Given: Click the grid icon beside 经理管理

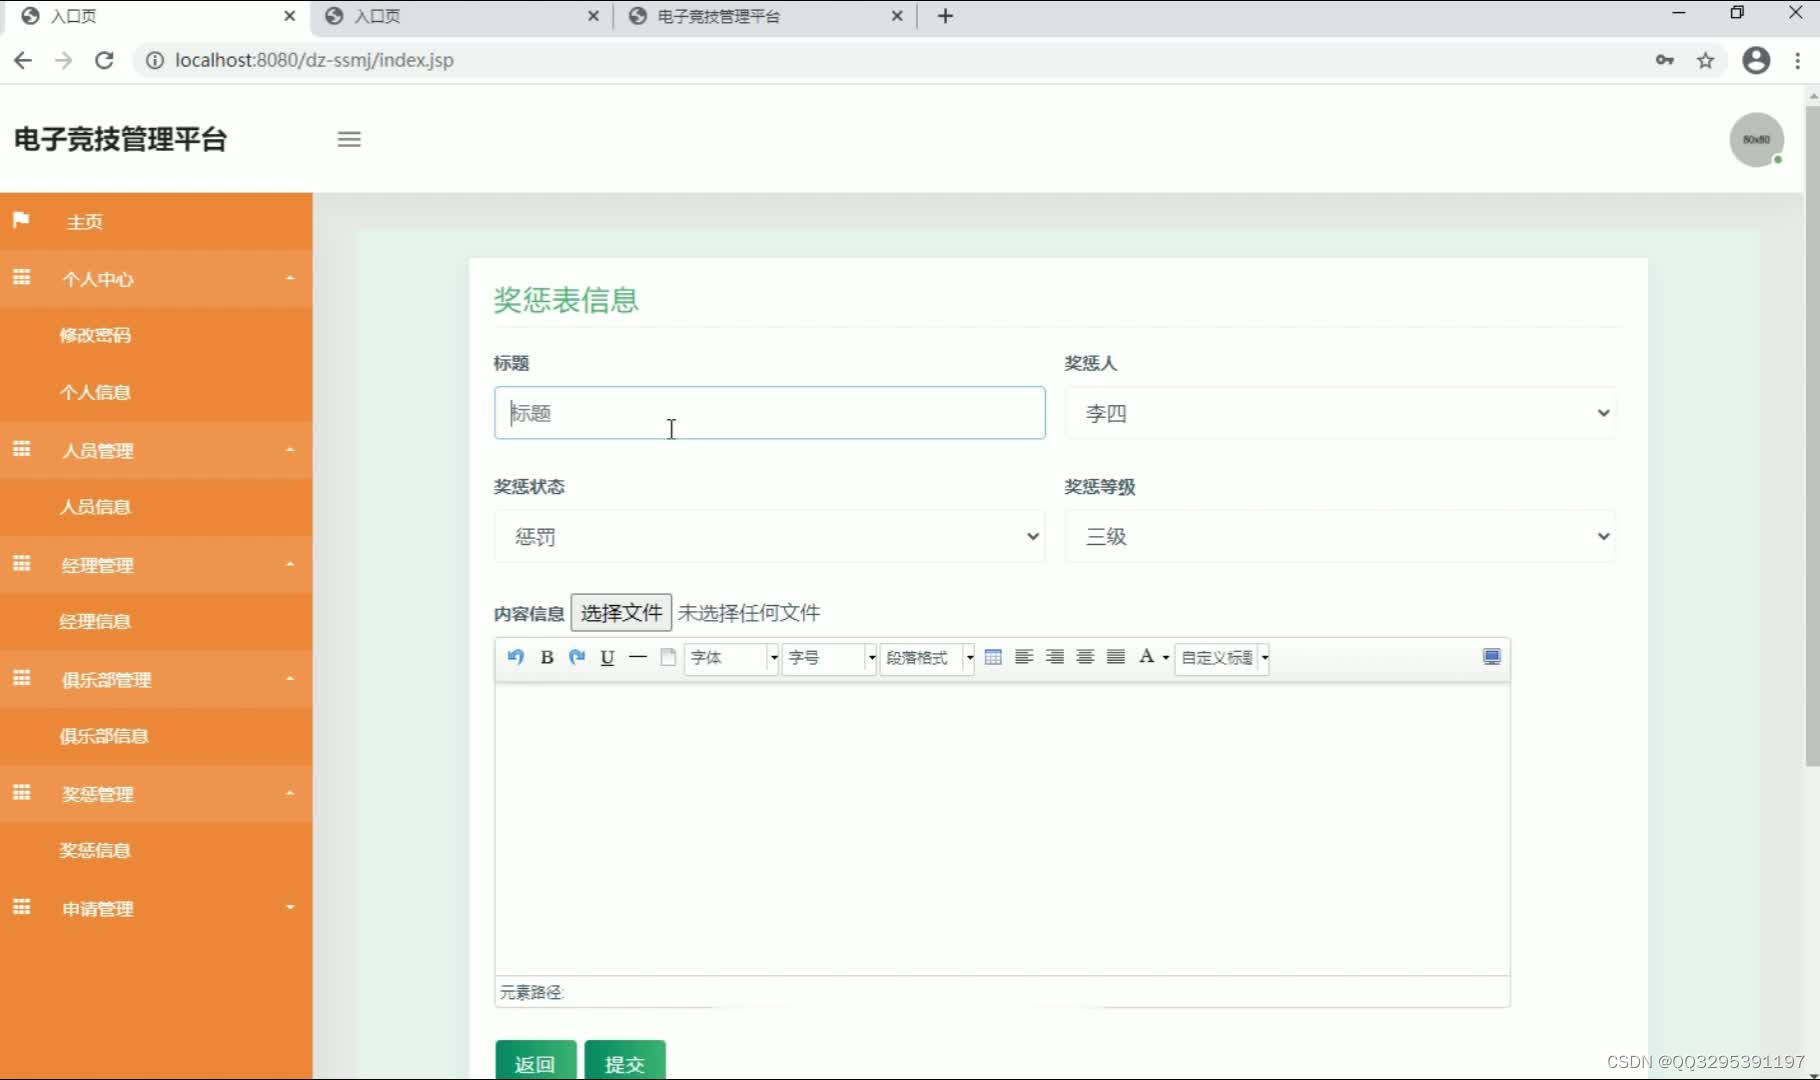Looking at the screenshot, I should tap(21, 563).
